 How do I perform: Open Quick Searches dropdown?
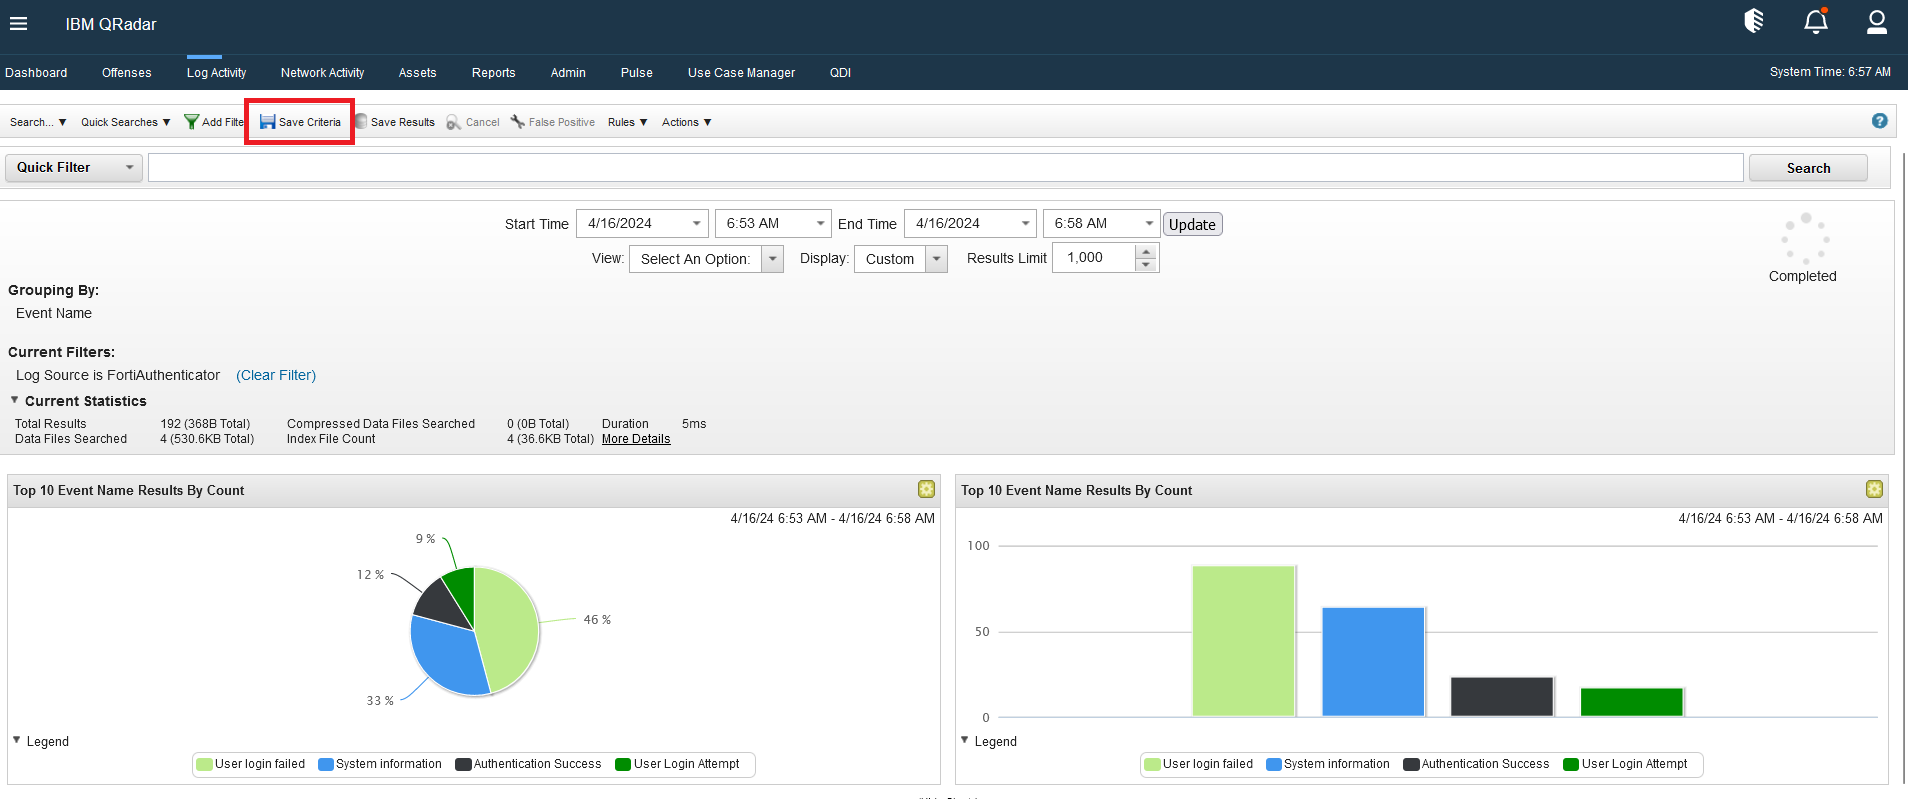pyautogui.click(x=126, y=122)
